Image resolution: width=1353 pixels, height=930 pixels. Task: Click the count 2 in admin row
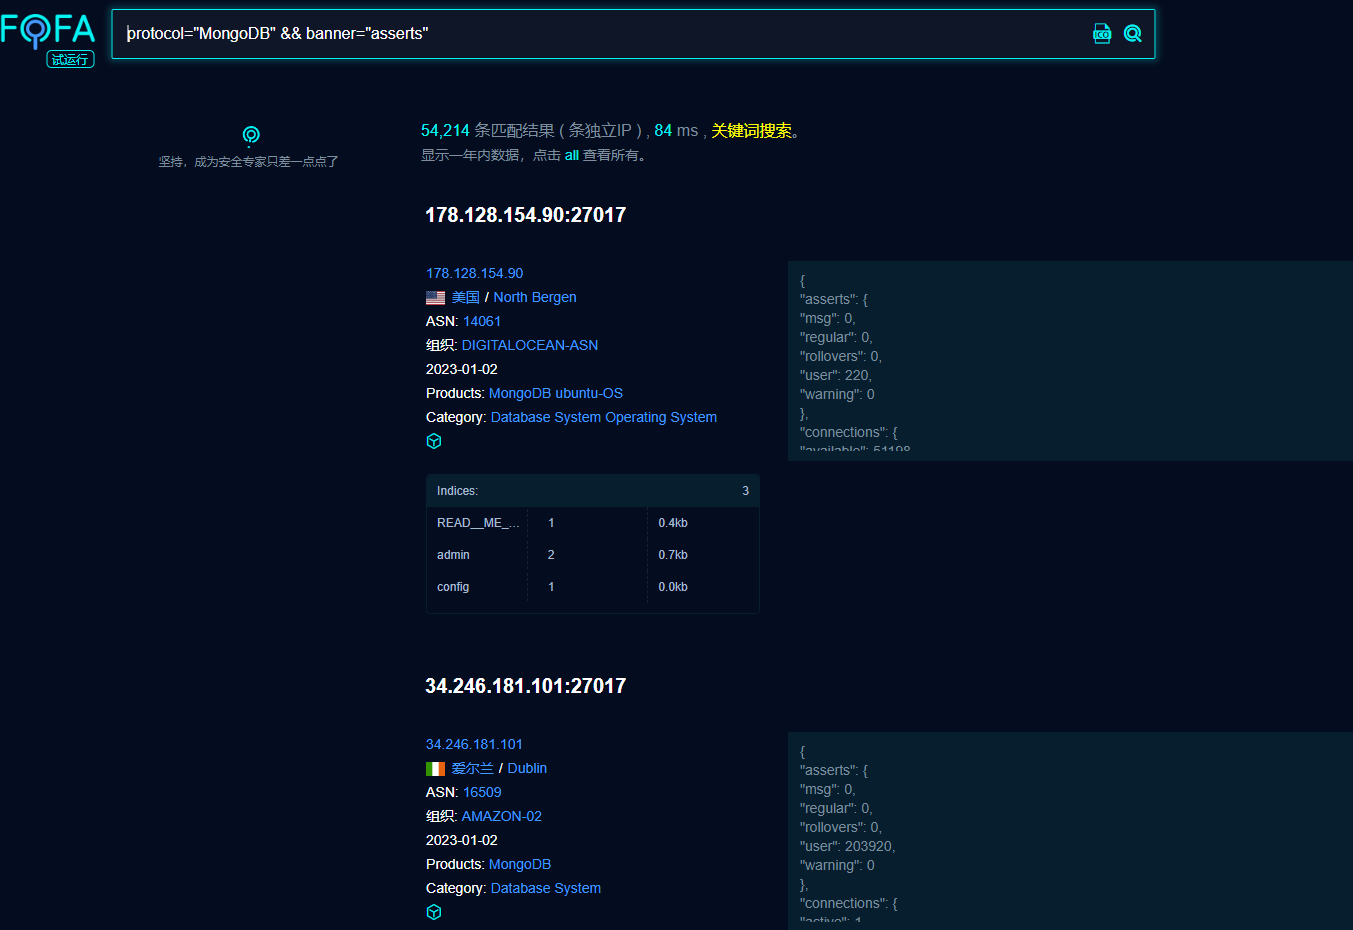tap(551, 555)
